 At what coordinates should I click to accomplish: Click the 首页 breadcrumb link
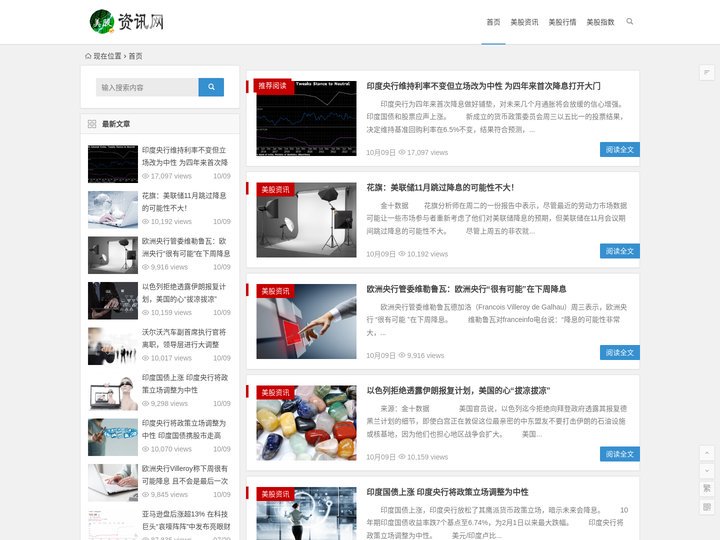135,56
